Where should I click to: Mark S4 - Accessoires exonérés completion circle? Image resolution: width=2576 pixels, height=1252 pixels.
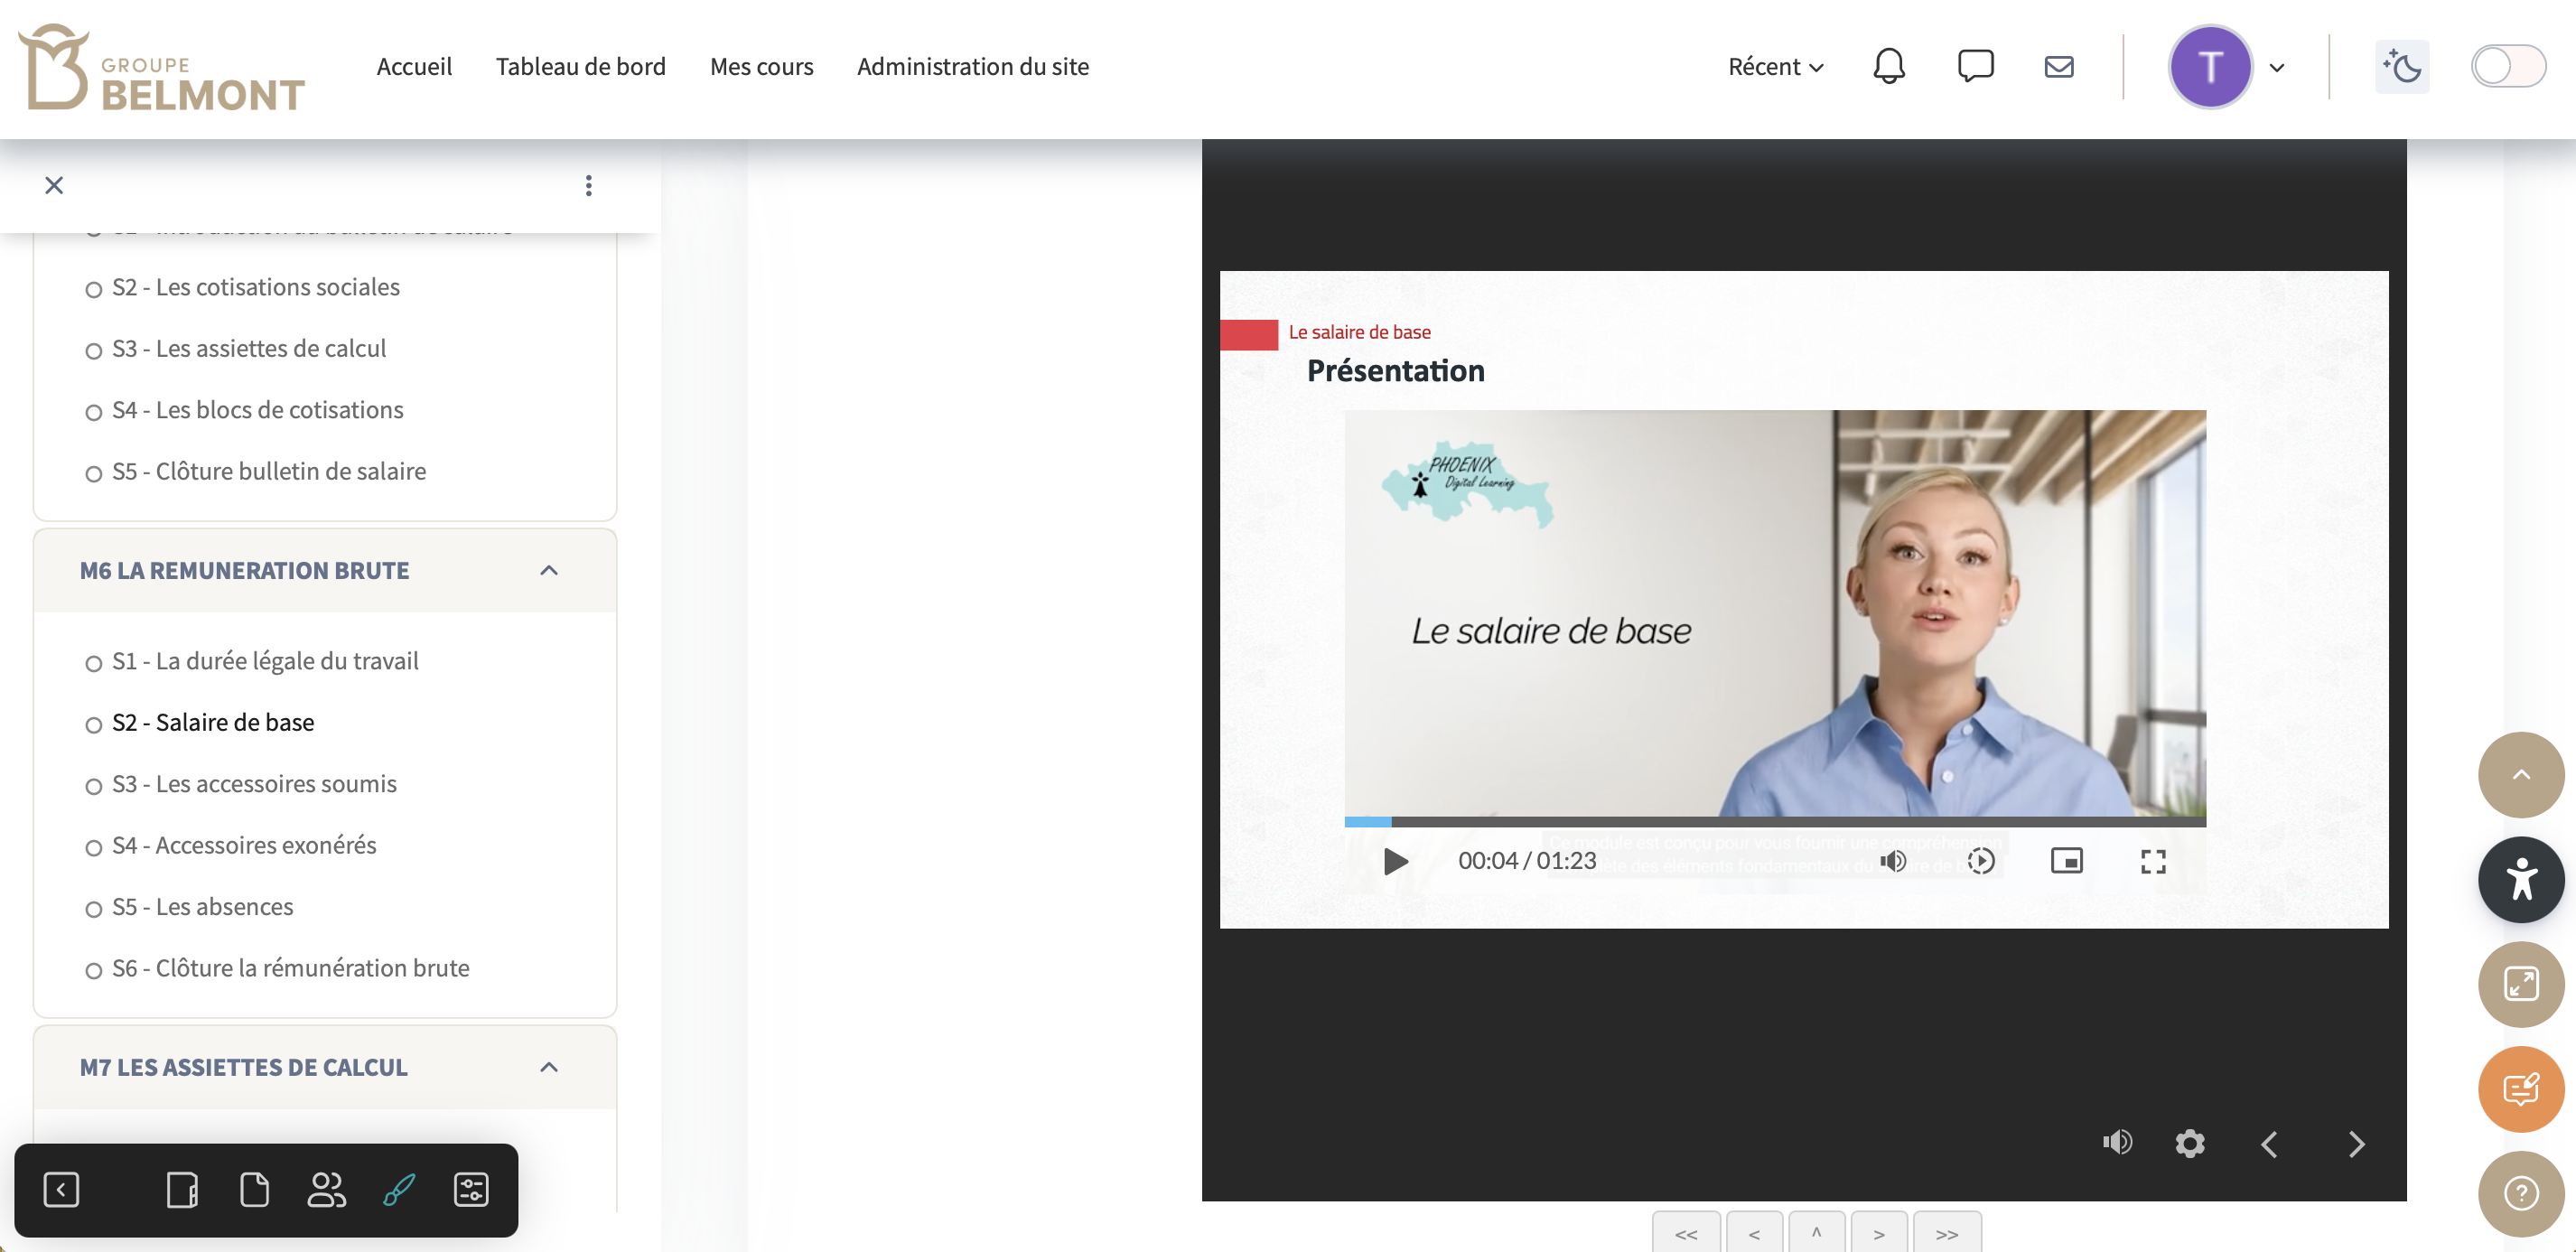coord(93,848)
